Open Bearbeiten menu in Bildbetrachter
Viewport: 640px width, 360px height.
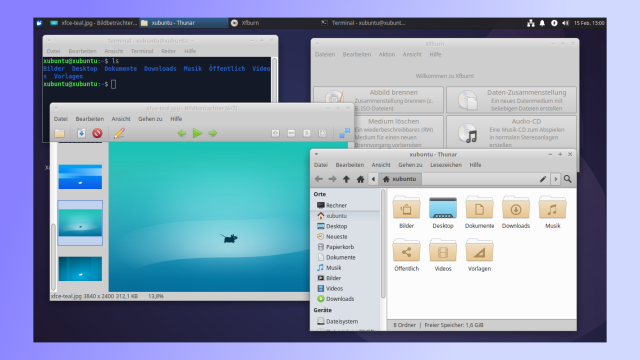(89, 119)
